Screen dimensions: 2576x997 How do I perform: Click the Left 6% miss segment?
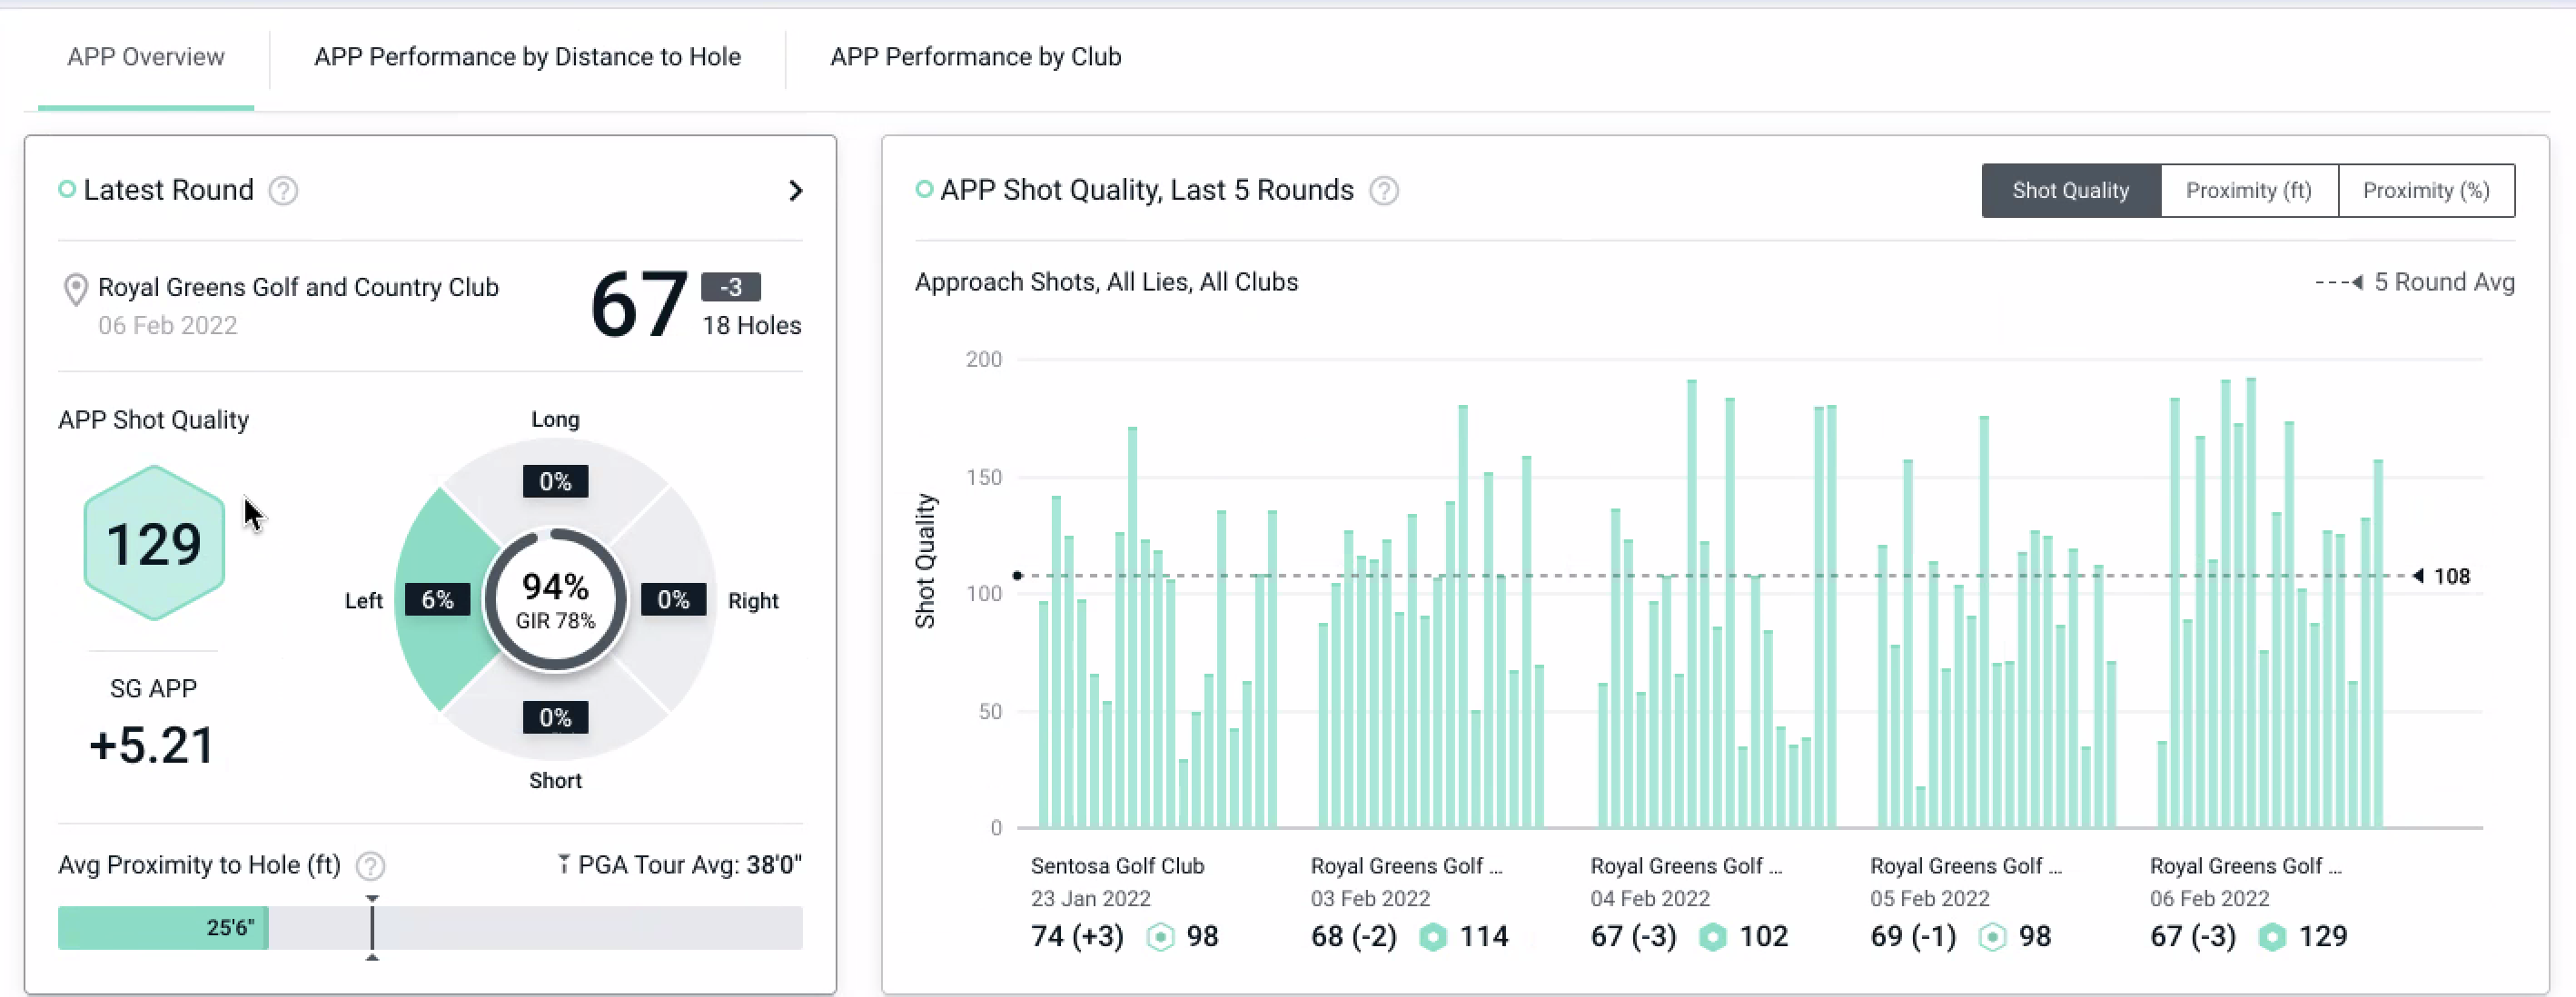click(x=437, y=600)
